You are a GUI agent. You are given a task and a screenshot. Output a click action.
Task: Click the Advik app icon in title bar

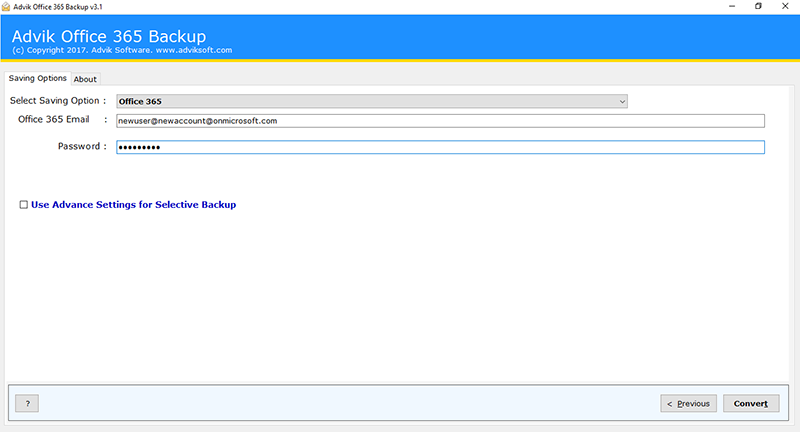(x=6, y=7)
